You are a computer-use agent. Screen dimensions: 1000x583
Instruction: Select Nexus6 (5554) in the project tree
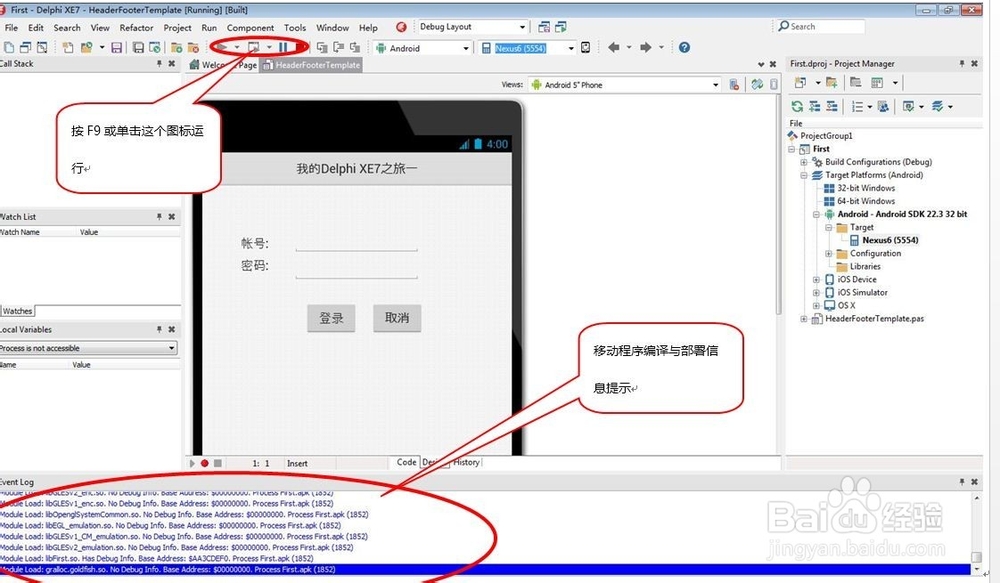890,240
